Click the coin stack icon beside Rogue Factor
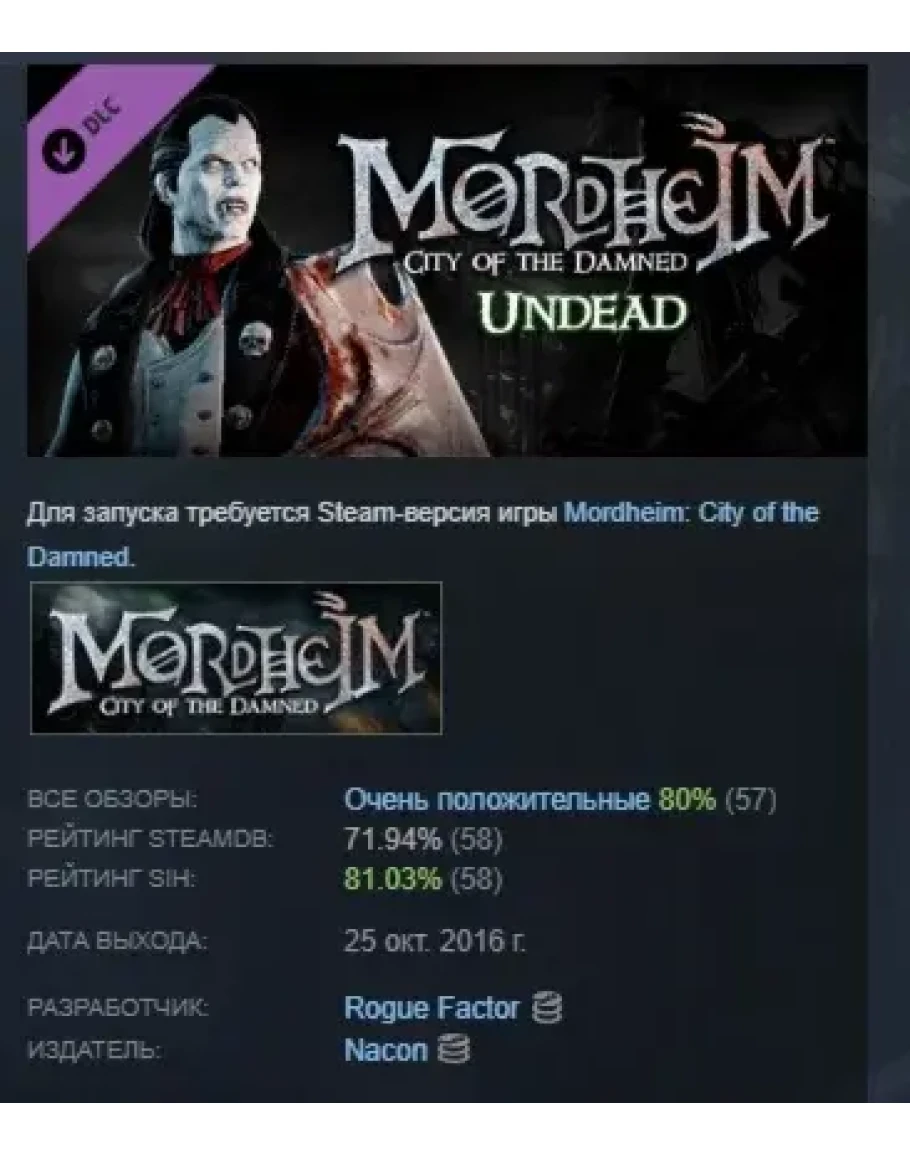The height and width of the screenshot is (1155, 910). coord(547,1008)
